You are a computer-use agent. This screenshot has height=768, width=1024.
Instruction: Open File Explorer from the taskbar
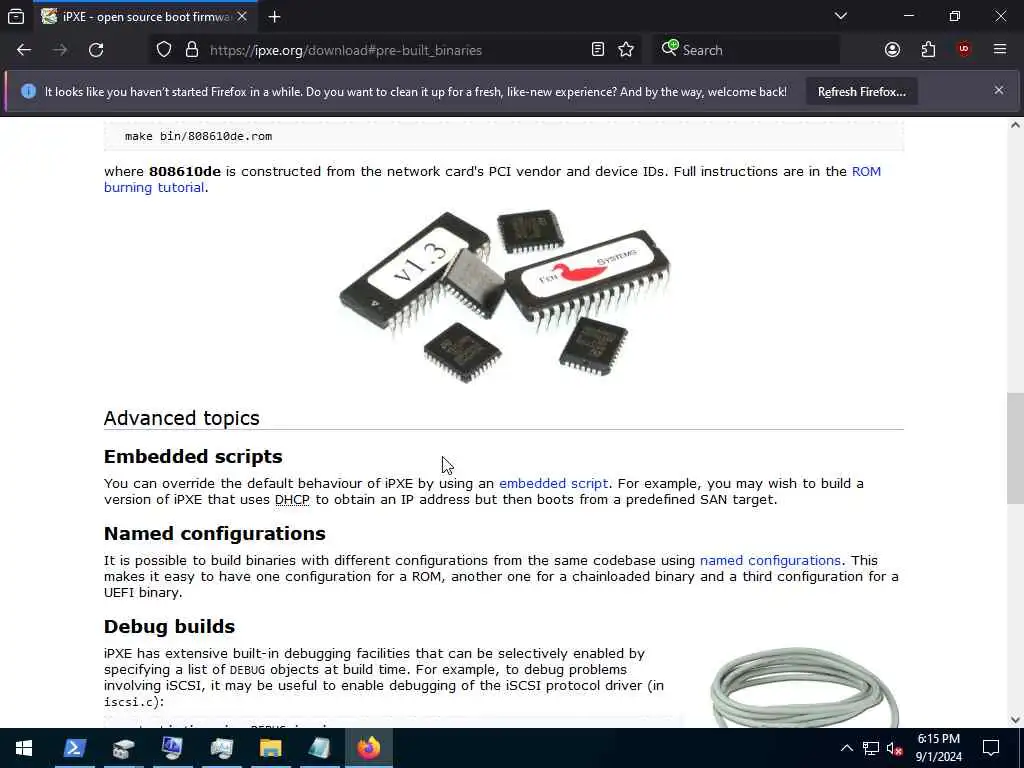click(270, 748)
